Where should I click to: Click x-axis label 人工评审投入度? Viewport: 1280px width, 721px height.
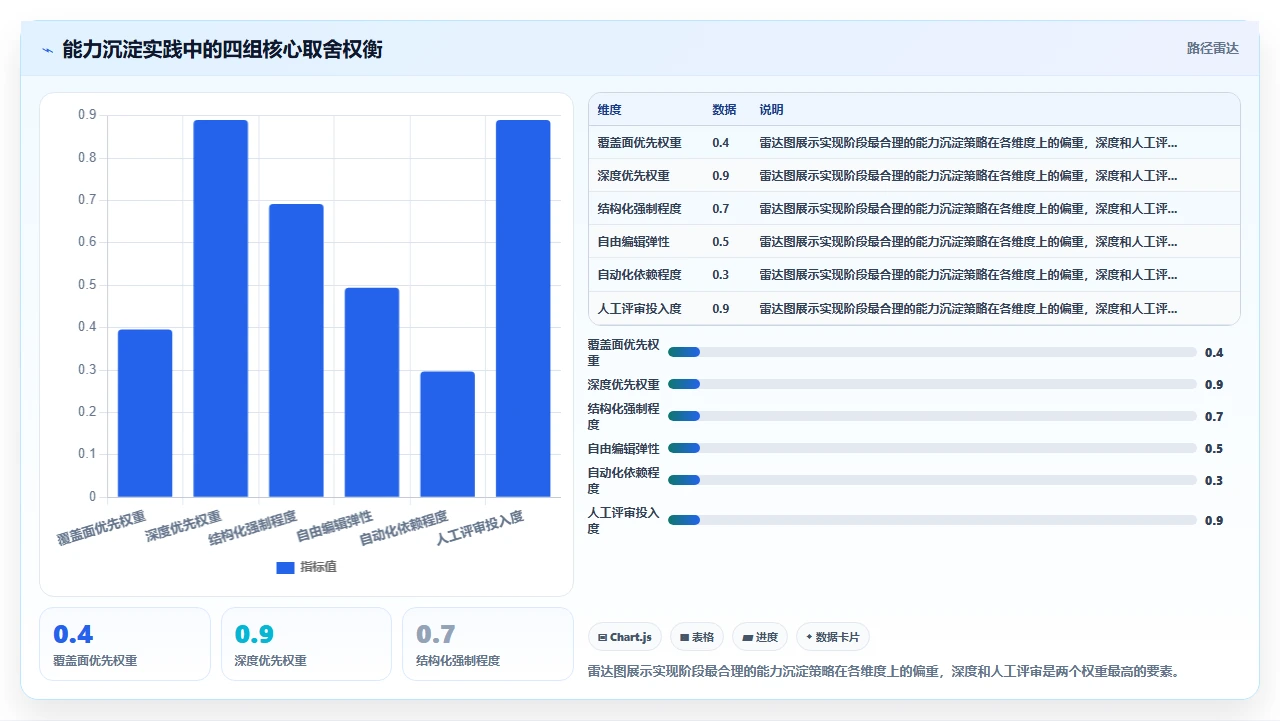point(480,527)
